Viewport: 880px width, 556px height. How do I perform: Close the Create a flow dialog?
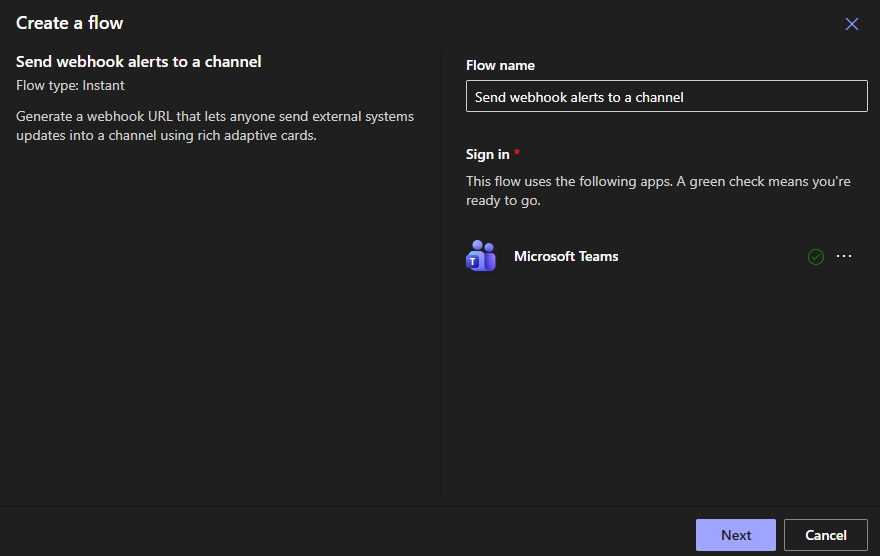click(x=852, y=24)
